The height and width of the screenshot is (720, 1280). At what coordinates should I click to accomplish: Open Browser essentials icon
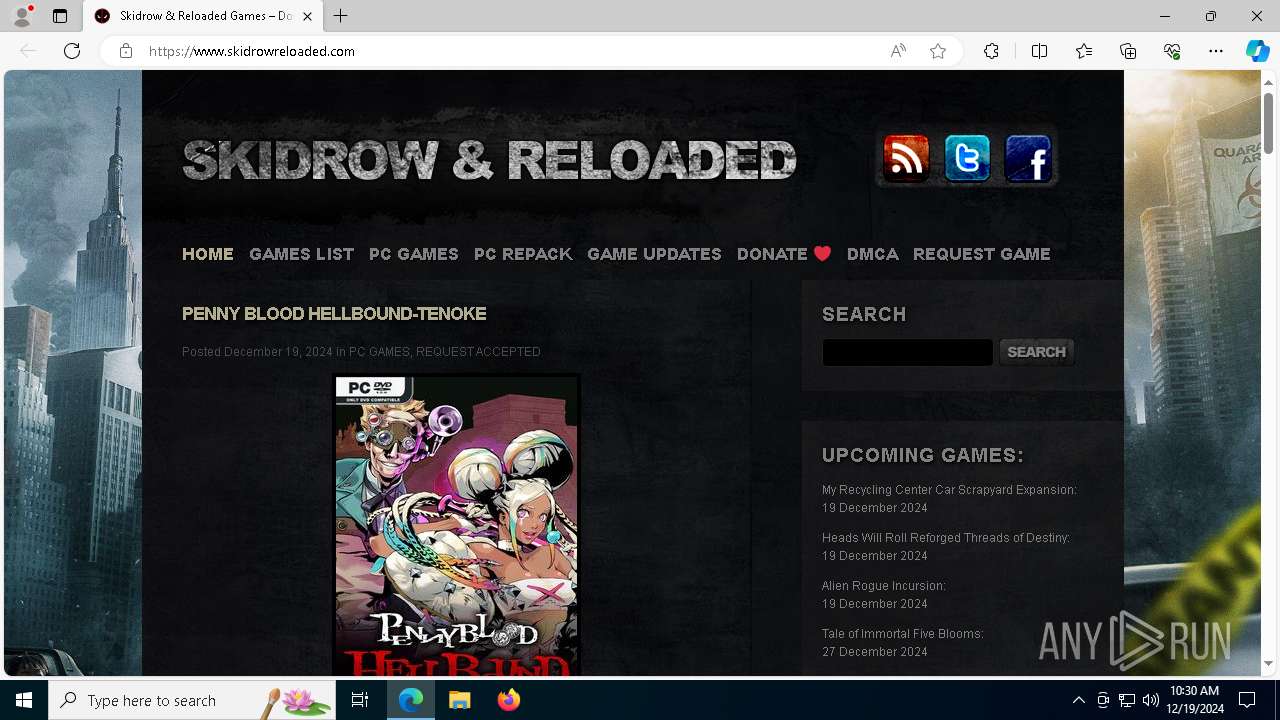(x=1172, y=51)
